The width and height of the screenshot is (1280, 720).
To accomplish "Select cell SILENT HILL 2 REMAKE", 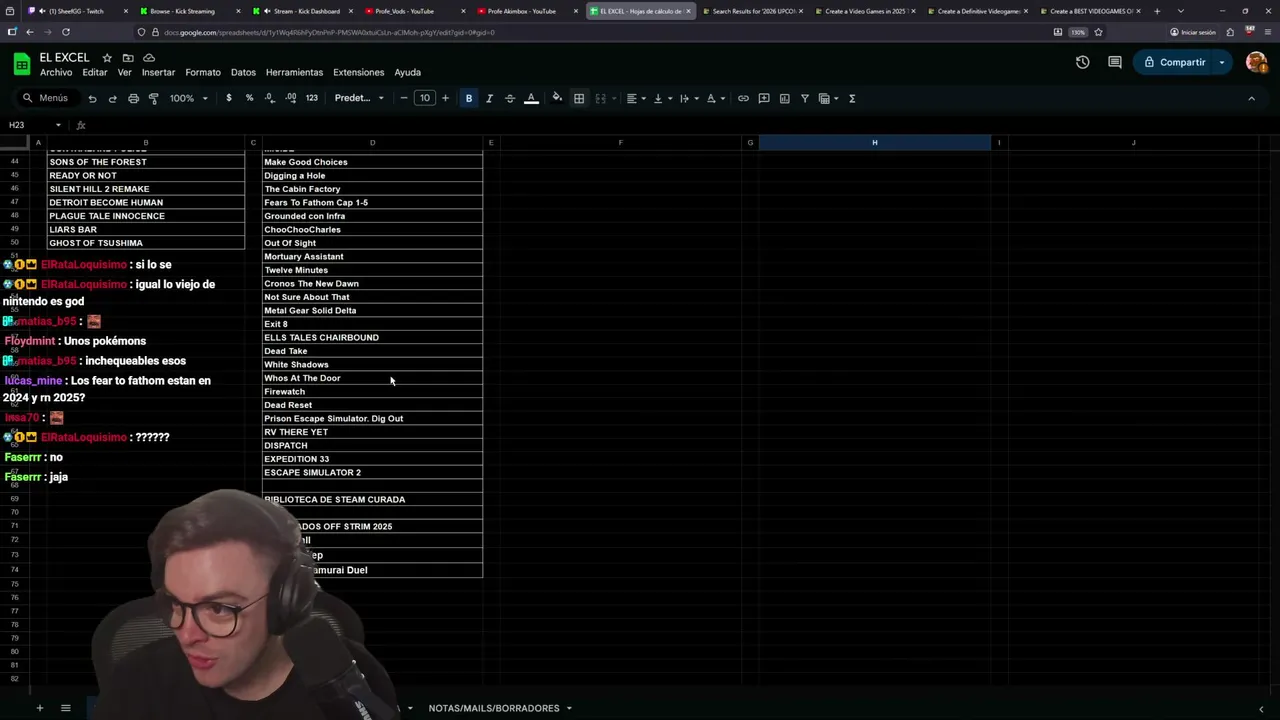I will pos(145,189).
